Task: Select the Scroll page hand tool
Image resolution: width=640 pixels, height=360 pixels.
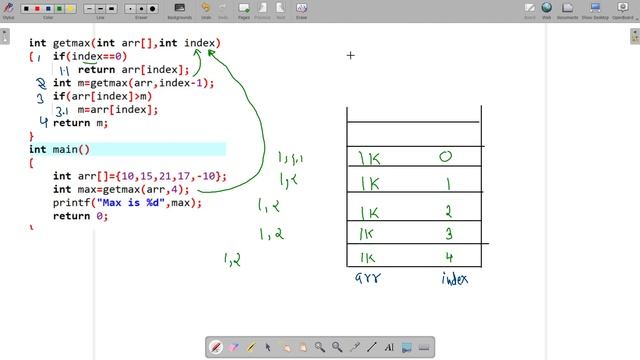Action: click(x=302, y=347)
